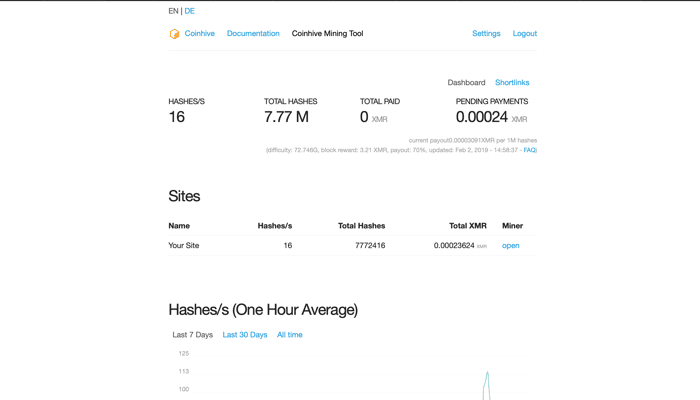Click the 100 chart axis label

click(x=183, y=389)
